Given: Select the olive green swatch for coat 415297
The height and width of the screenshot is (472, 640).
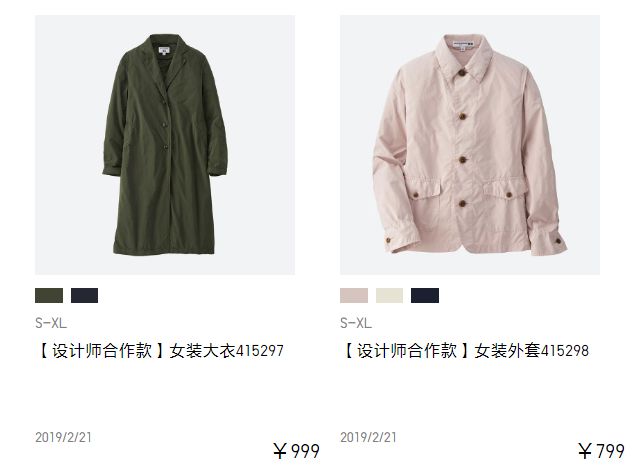Looking at the screenshot, I should [x=49, y=295].
